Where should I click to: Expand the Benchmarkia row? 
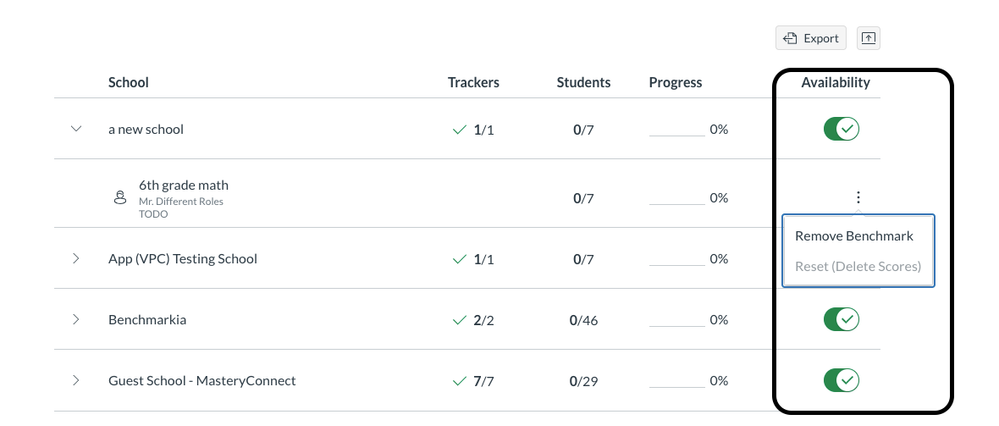(x=76, y=320)
